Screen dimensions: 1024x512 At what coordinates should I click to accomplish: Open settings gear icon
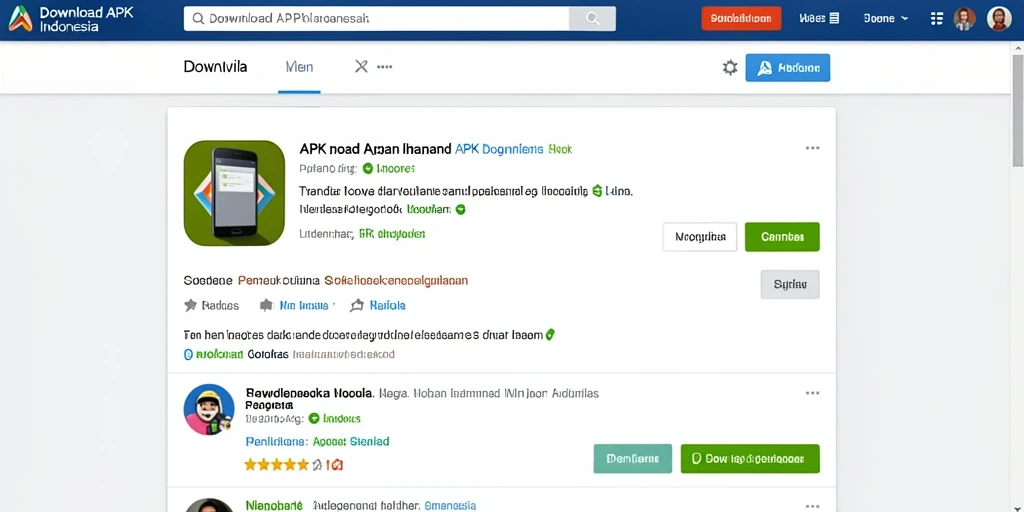tap(729, 67)
